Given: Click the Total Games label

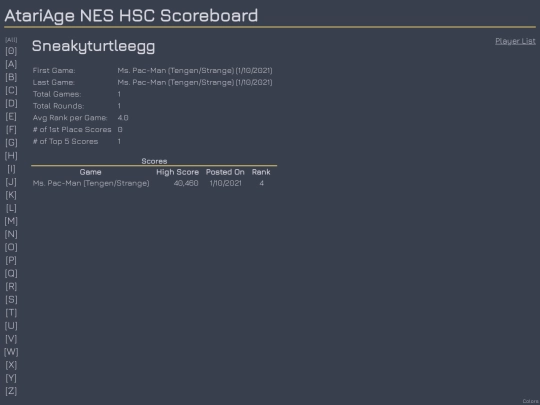Looking at the screenshot, I should 57,94.
